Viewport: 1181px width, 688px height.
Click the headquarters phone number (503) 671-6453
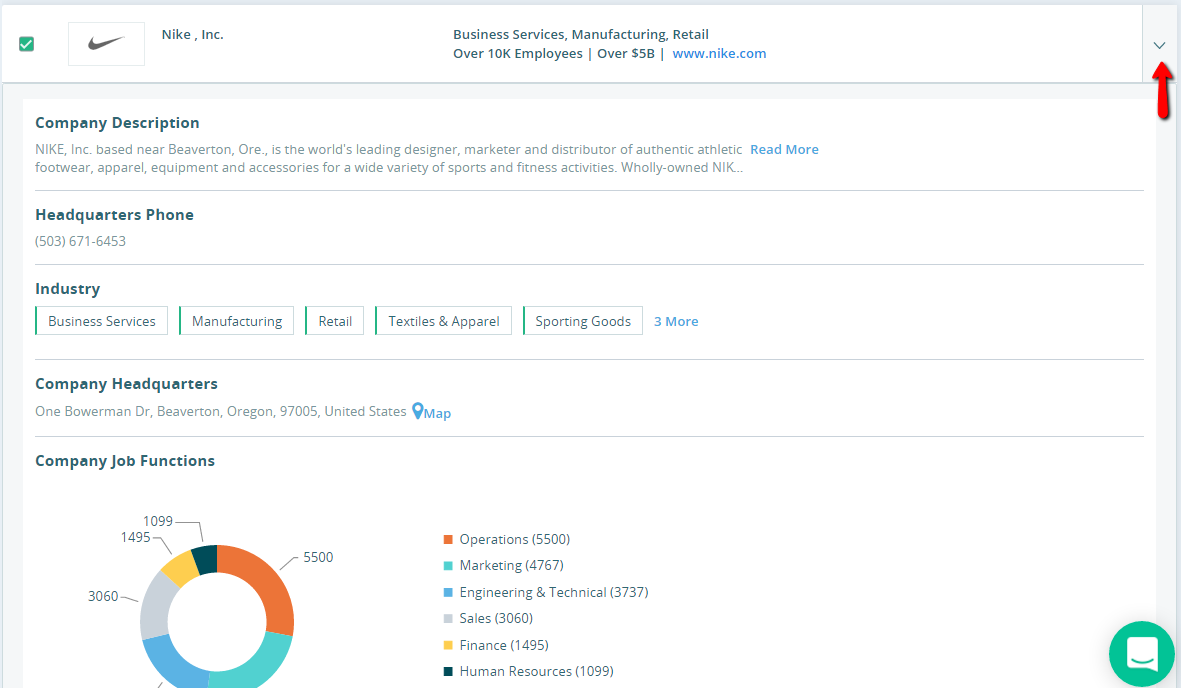point(81,241)
